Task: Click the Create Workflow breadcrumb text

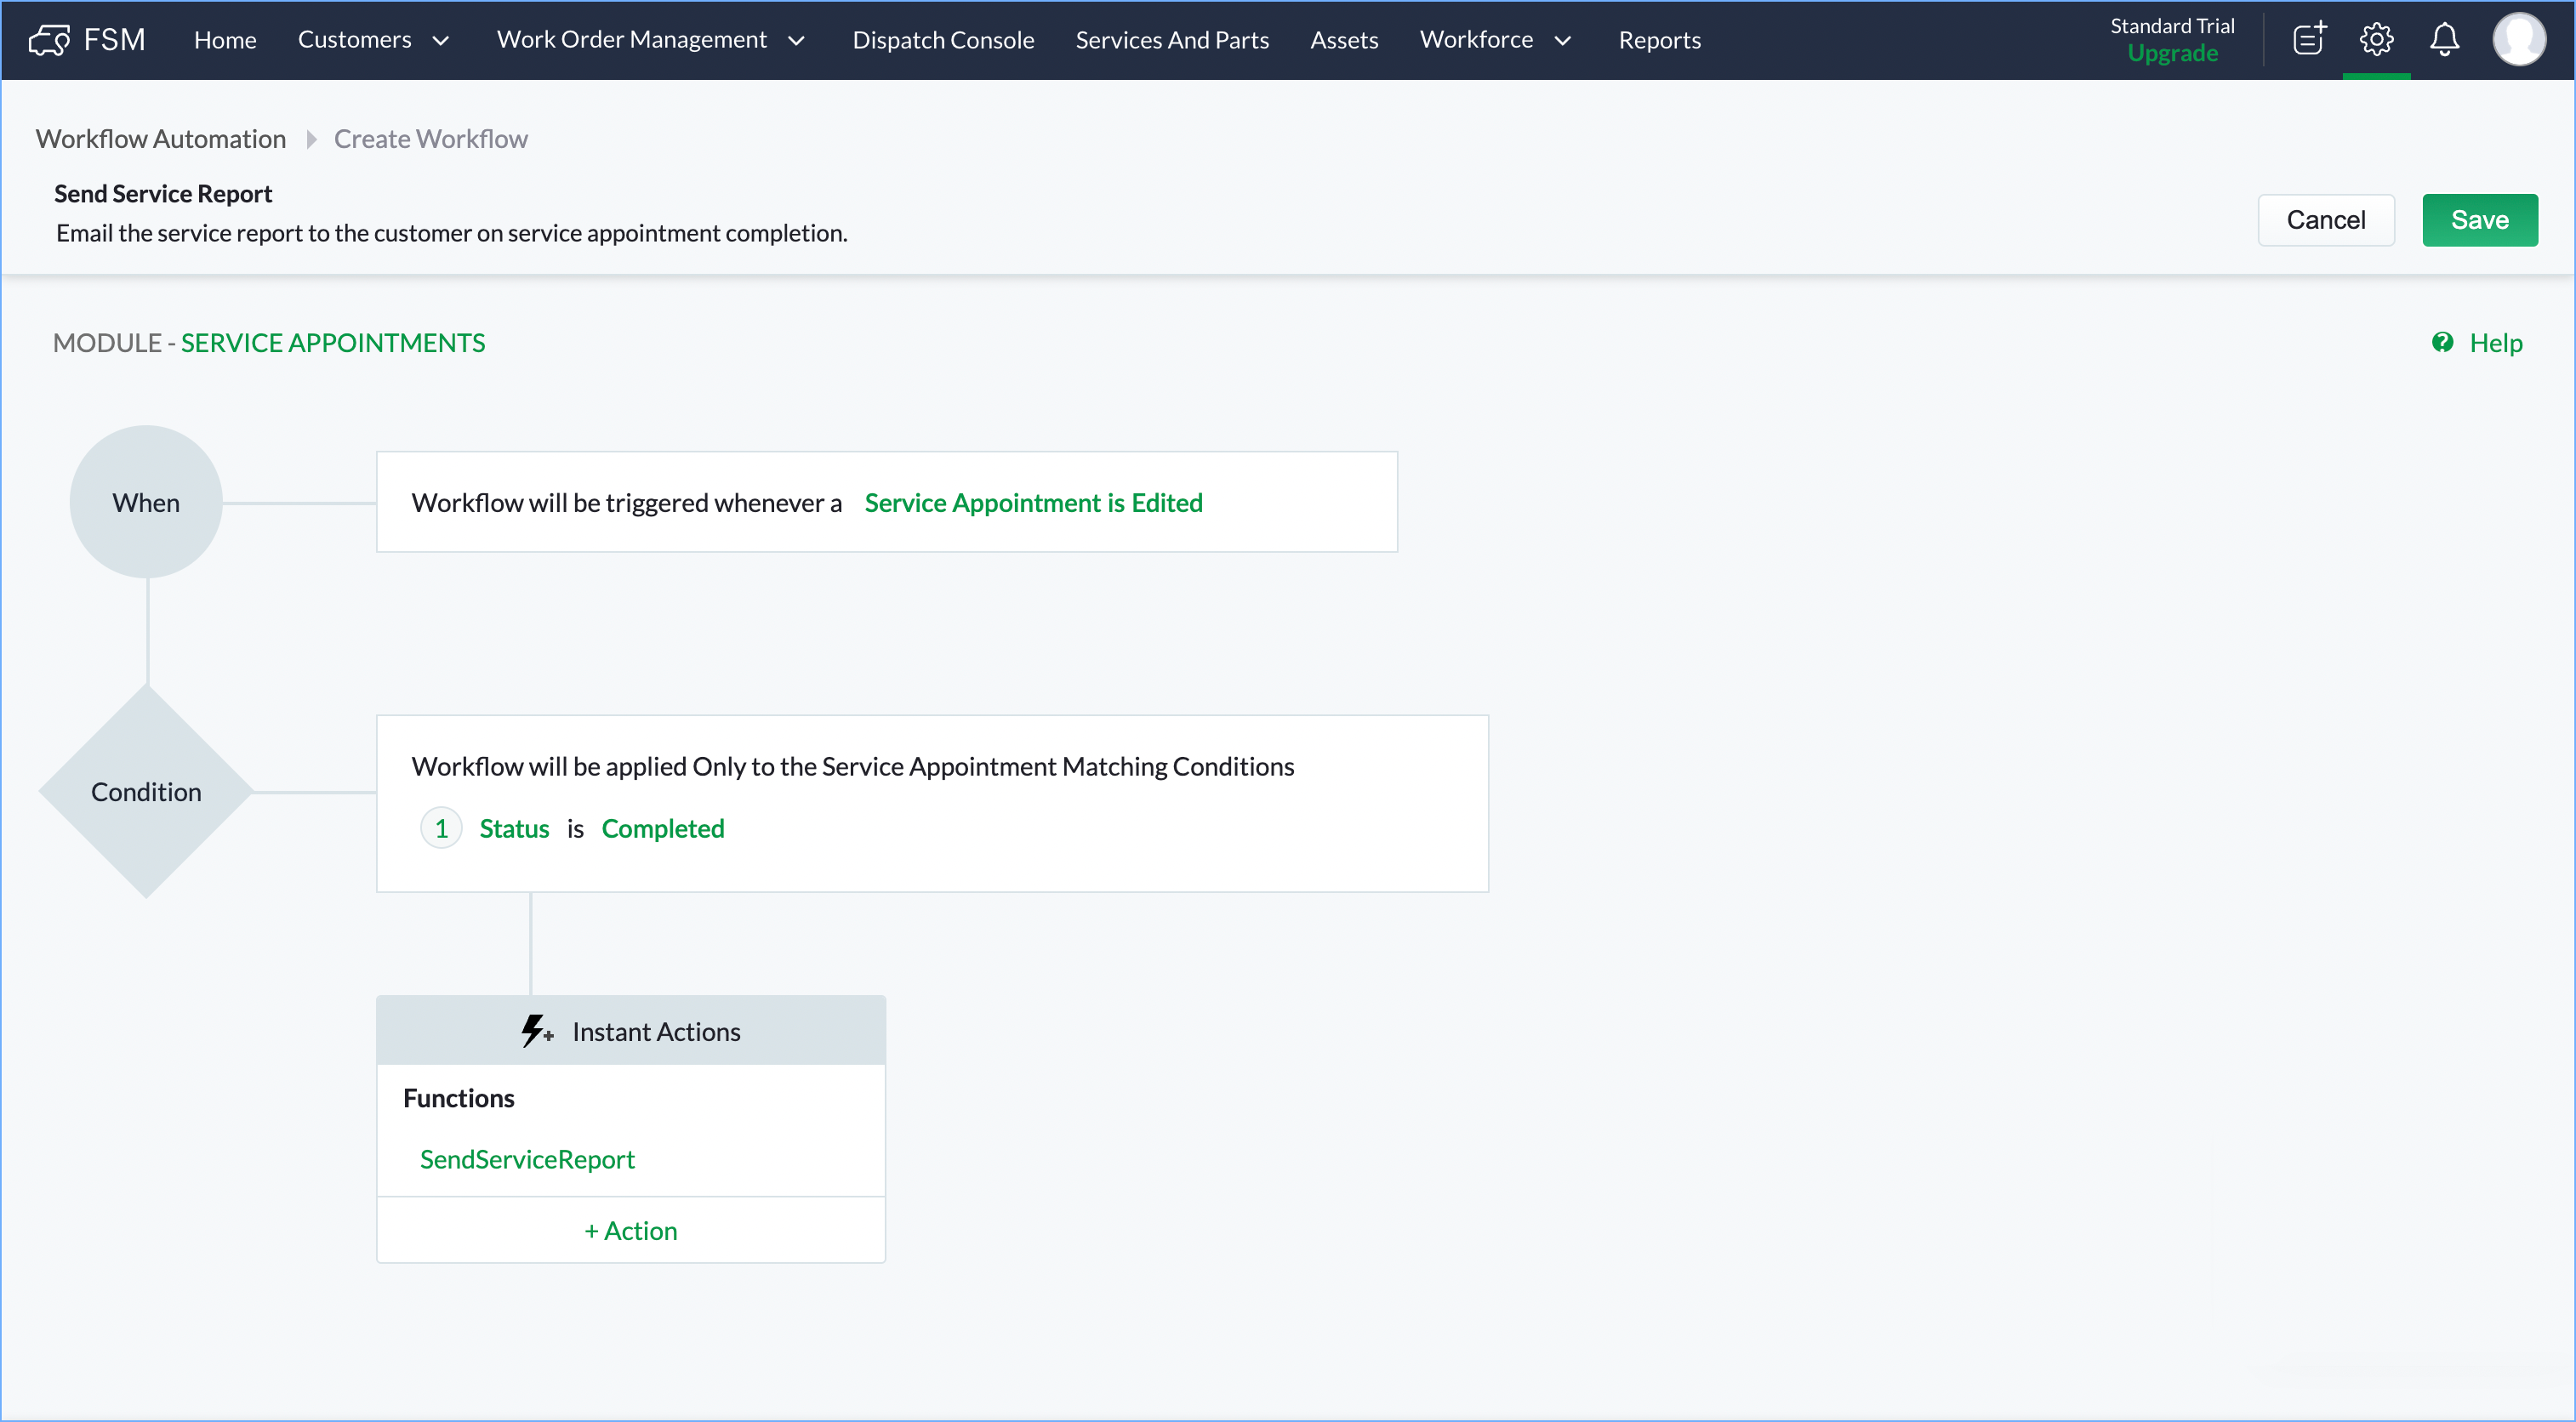Action: tap(431, 139)
